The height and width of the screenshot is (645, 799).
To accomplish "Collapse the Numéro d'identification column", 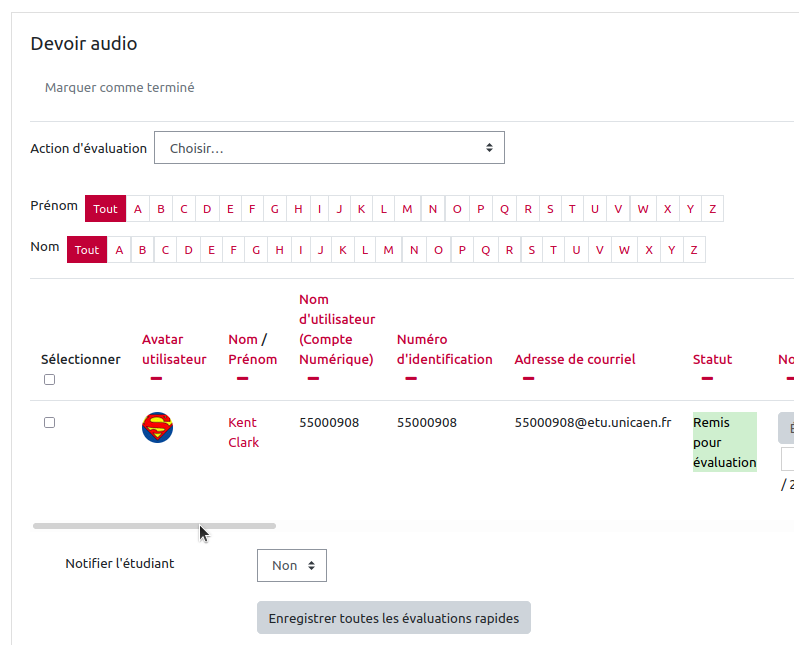I will click(411, 379).
